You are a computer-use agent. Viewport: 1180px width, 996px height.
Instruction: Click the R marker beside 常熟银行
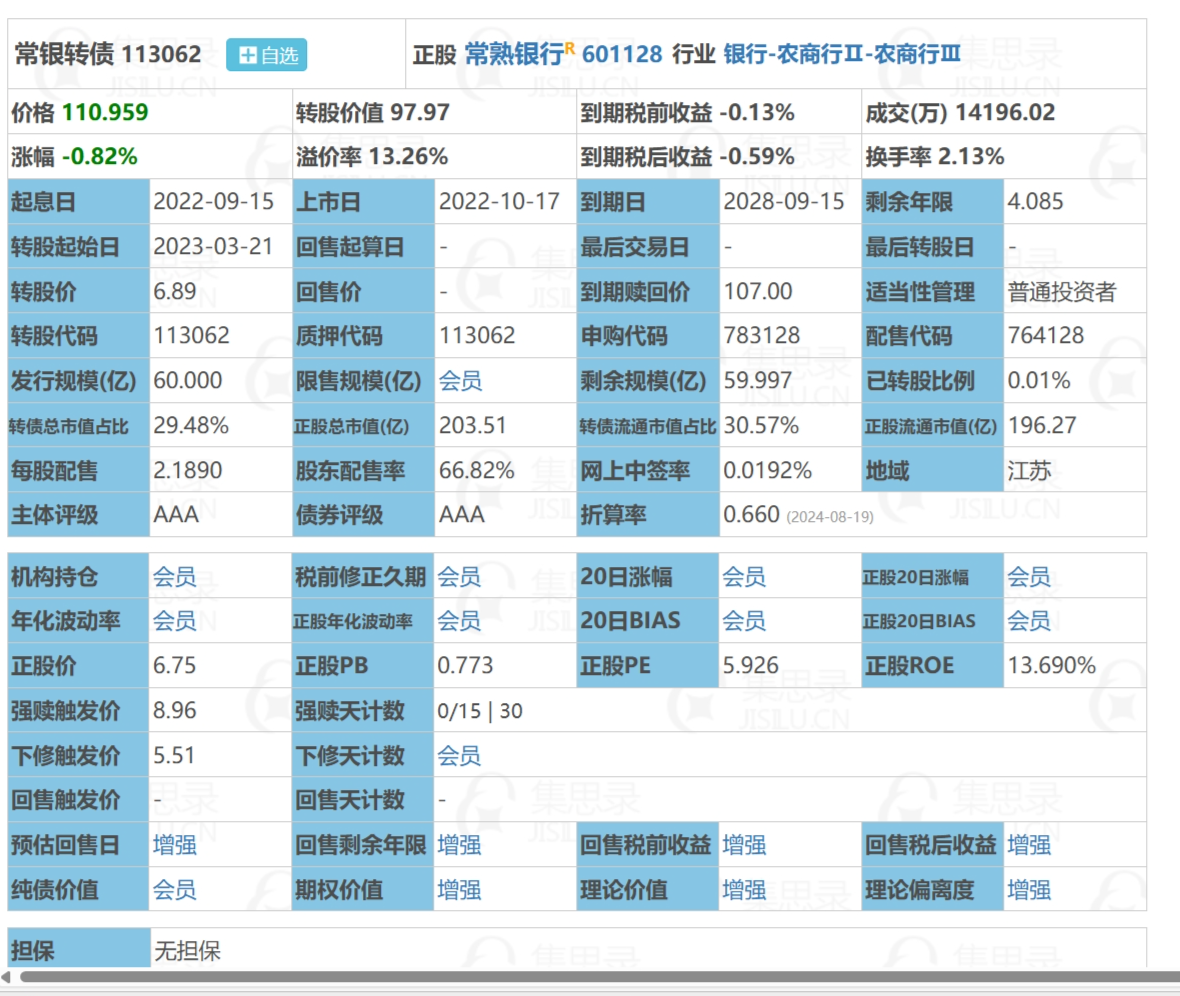coord(570,47)
